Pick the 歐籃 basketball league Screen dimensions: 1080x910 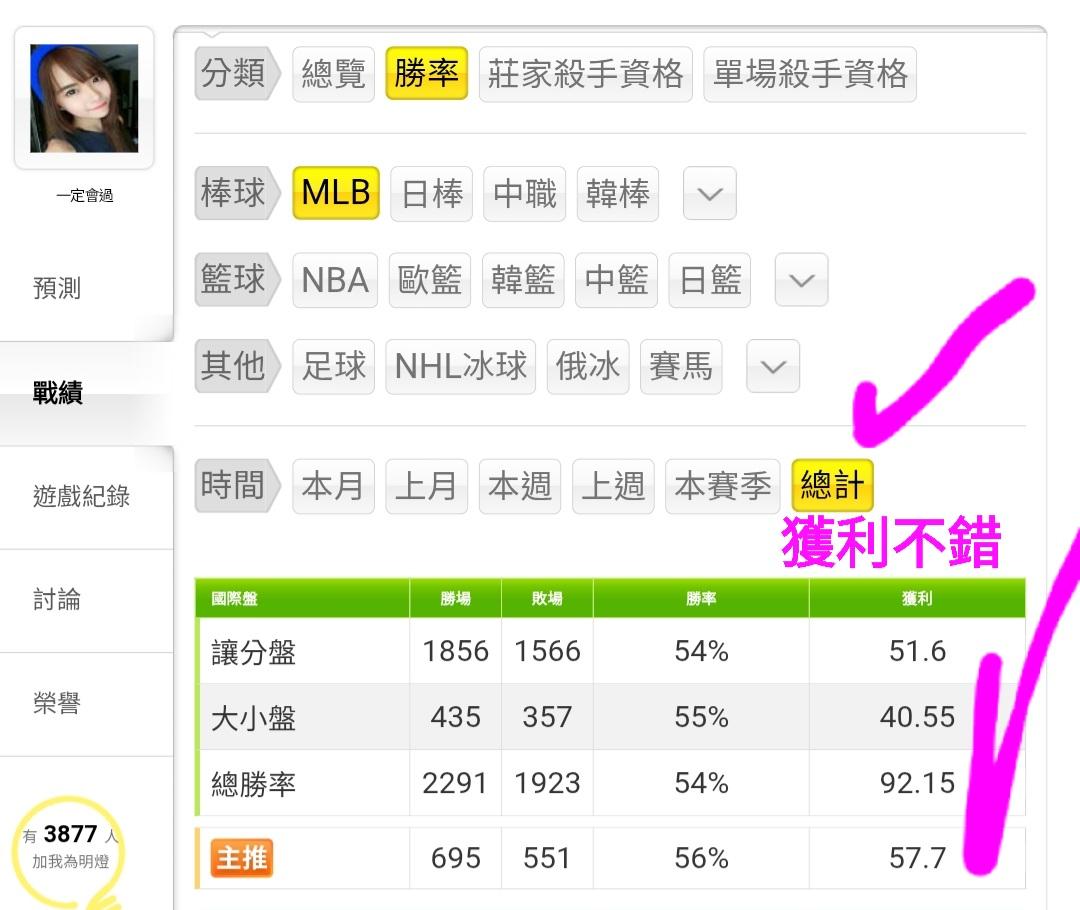(430, 280)
